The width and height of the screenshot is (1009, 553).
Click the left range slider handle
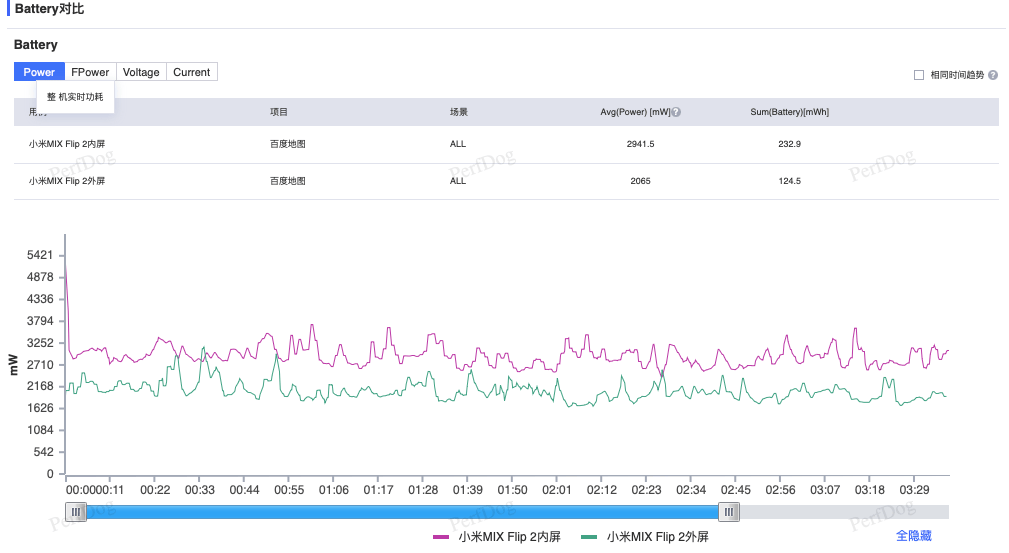tap(76, 512)
